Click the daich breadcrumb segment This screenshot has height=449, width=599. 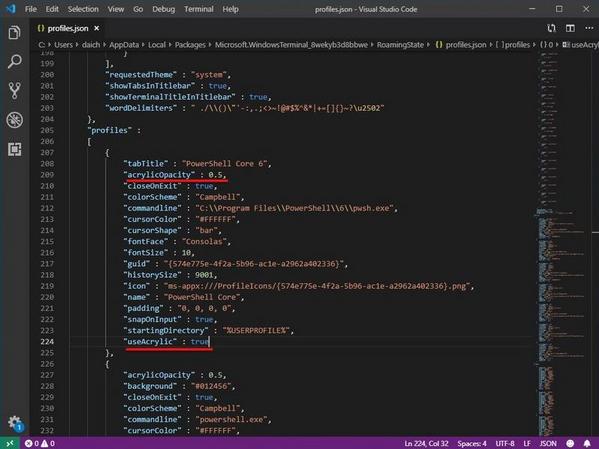point(91,45)
